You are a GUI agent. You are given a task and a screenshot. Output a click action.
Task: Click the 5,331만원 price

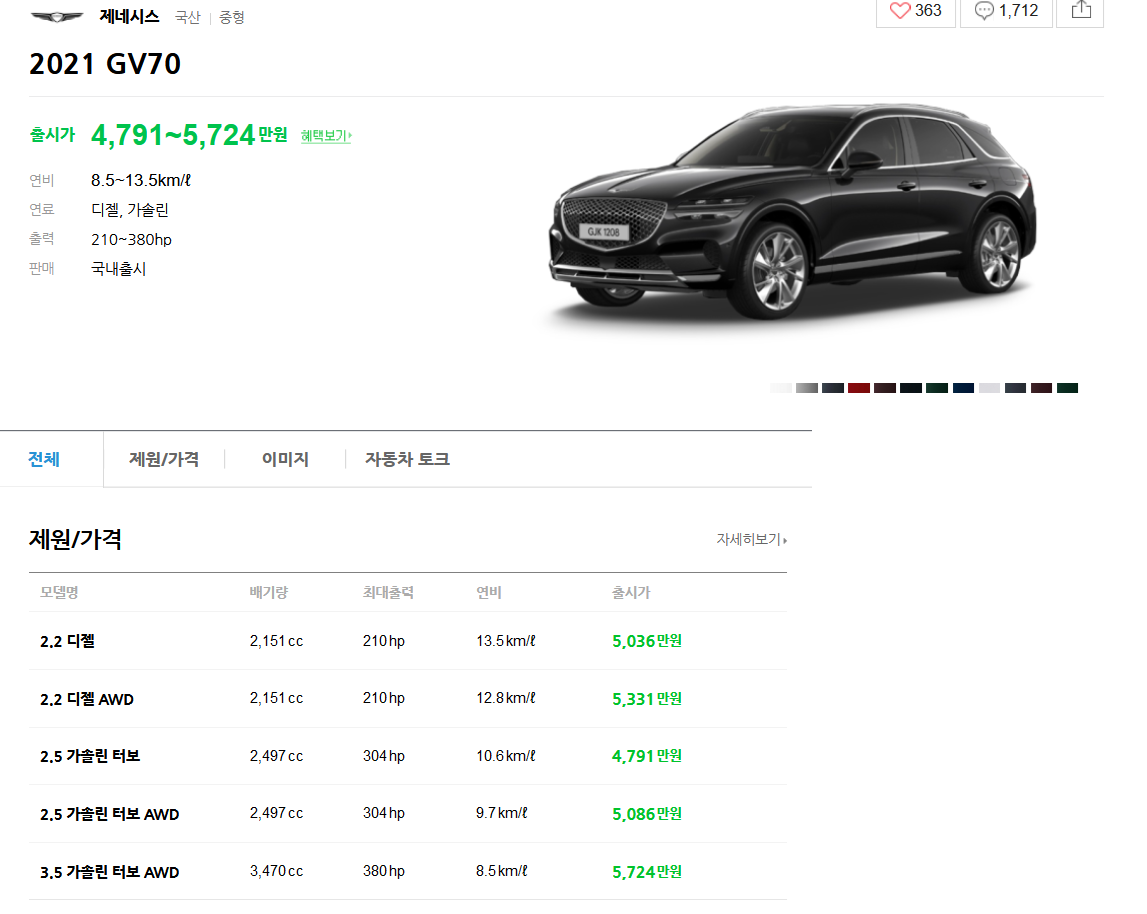[647, 699]
